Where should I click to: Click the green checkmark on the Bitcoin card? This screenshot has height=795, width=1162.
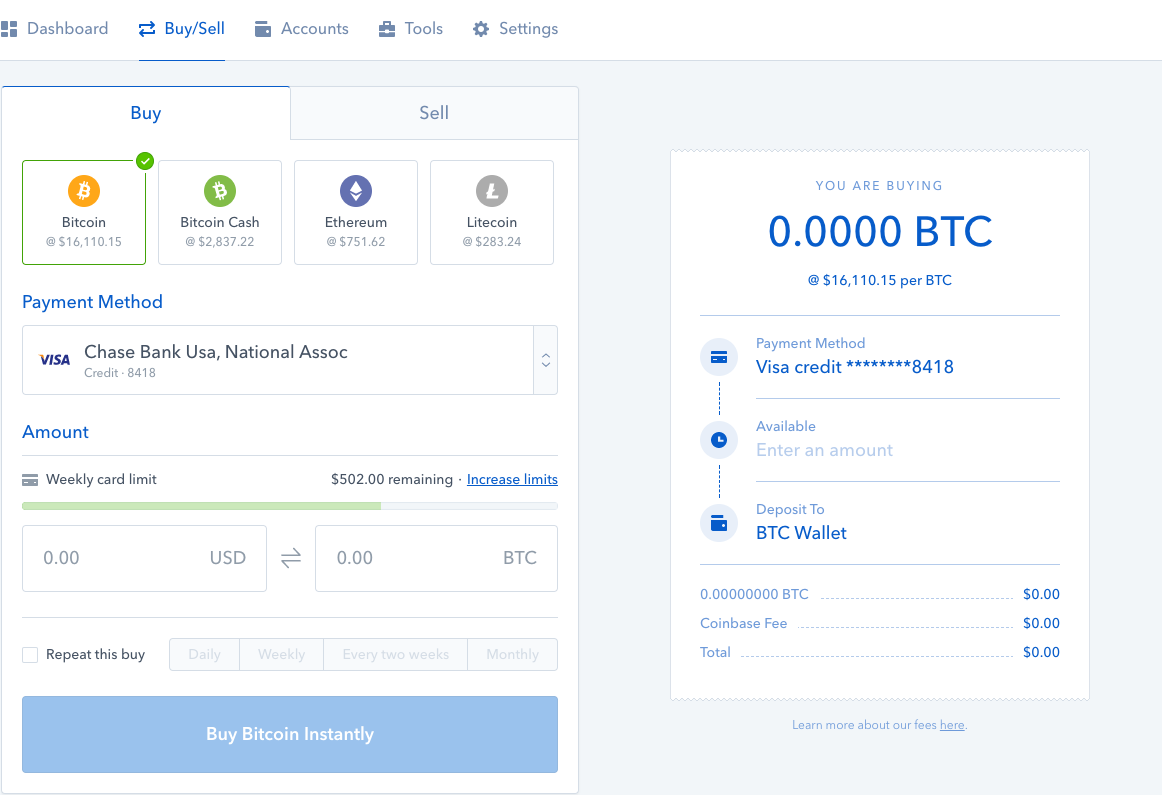pos(145,161)
